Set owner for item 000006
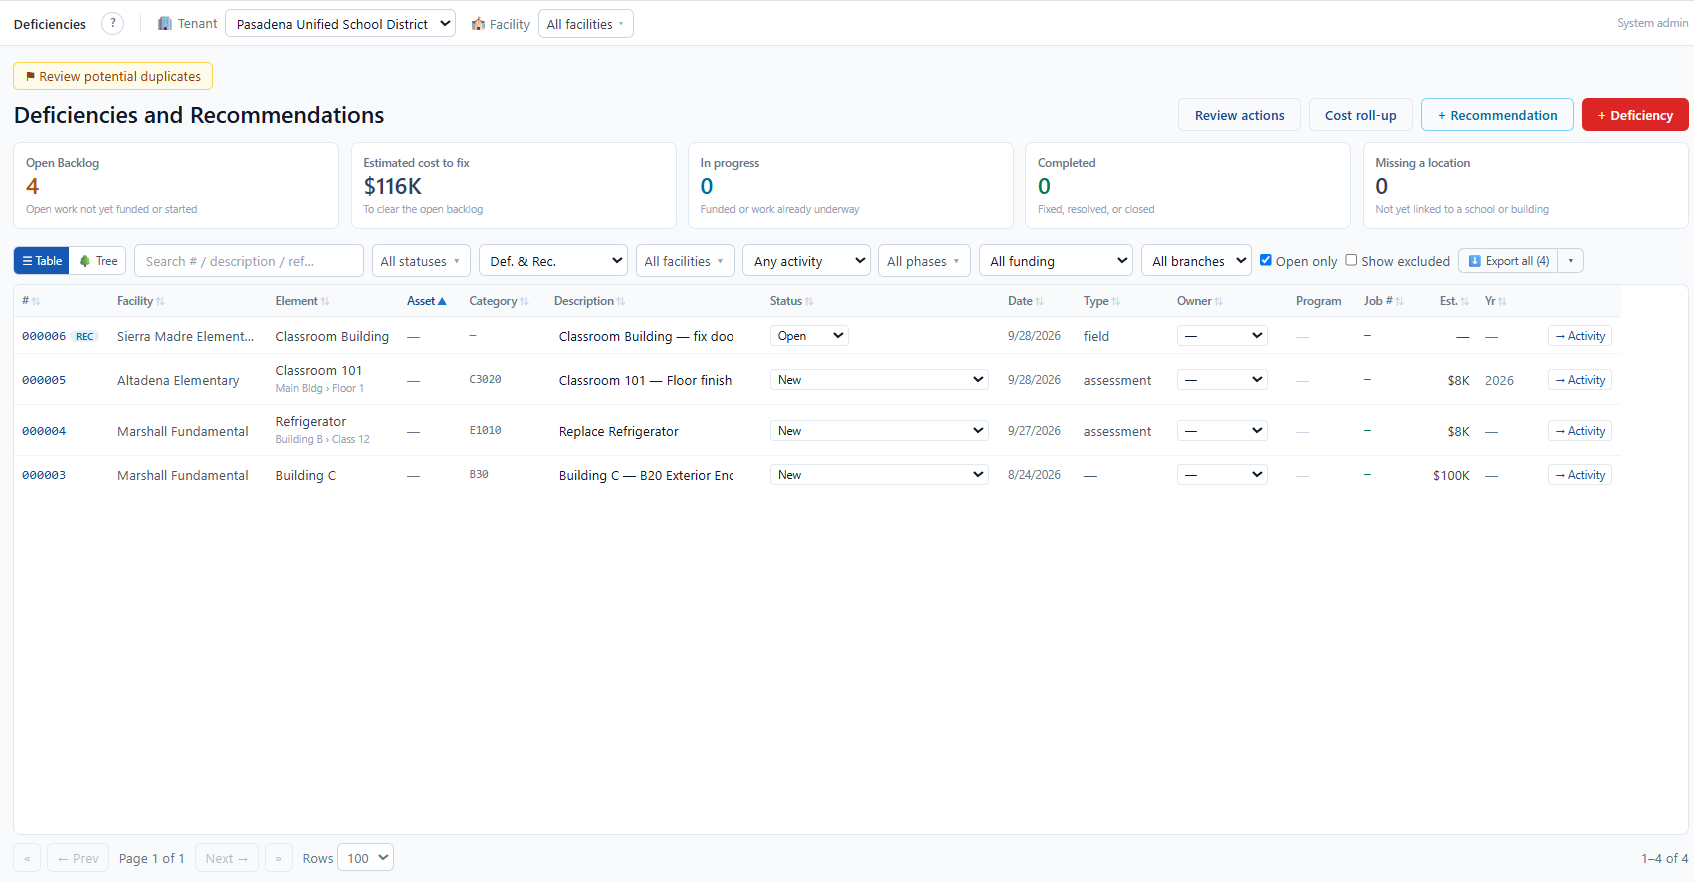 pyautogui.click(x=1222, y=336)
